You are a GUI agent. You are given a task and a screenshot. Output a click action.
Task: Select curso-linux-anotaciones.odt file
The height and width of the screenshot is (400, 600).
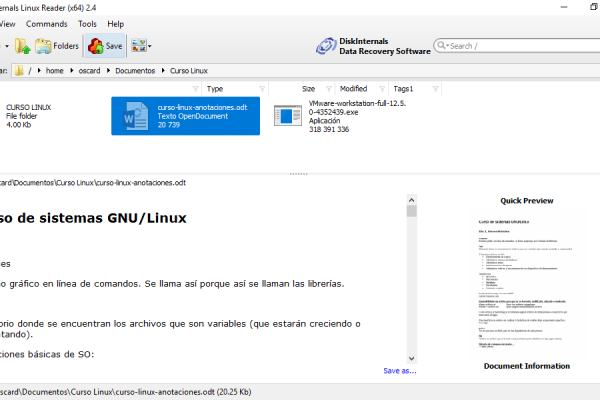[x=186, y=116]
